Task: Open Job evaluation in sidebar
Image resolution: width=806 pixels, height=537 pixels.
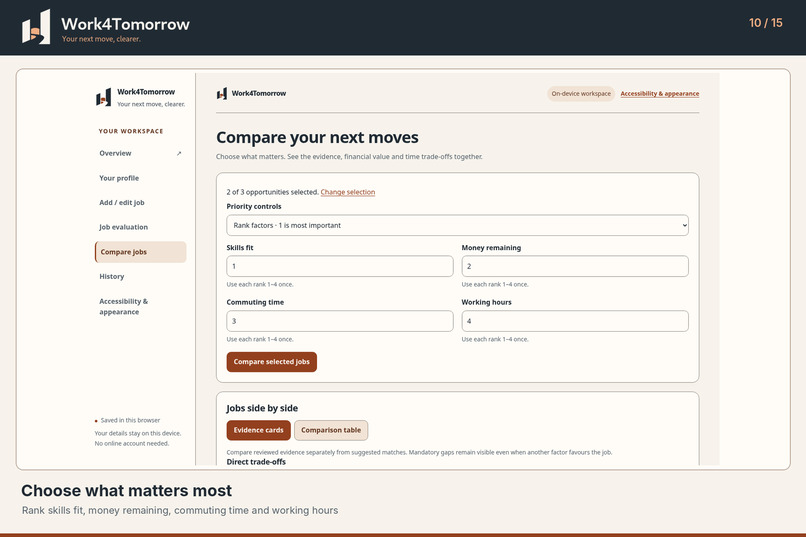Action: [140, 227]
